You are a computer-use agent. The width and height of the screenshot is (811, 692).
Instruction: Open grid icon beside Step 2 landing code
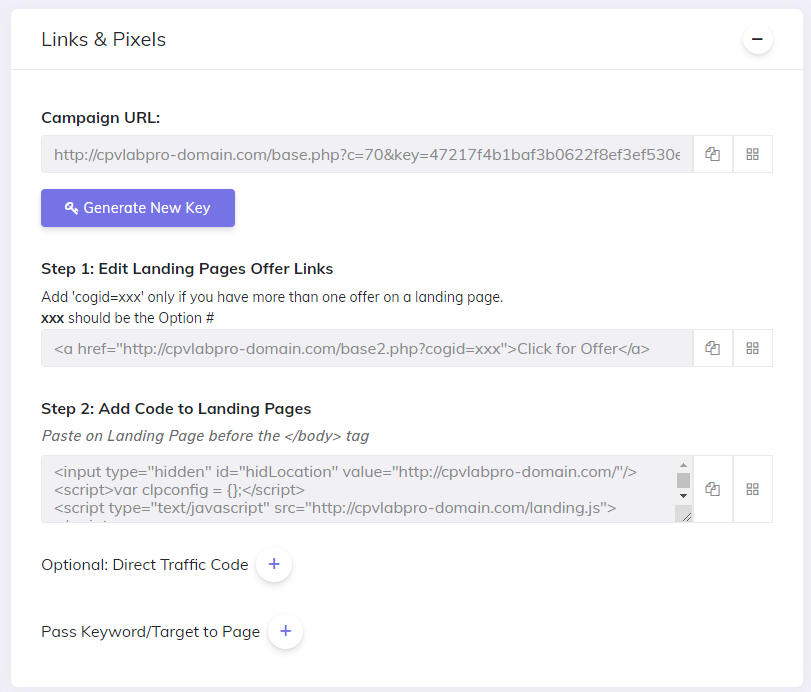(753, 489)
